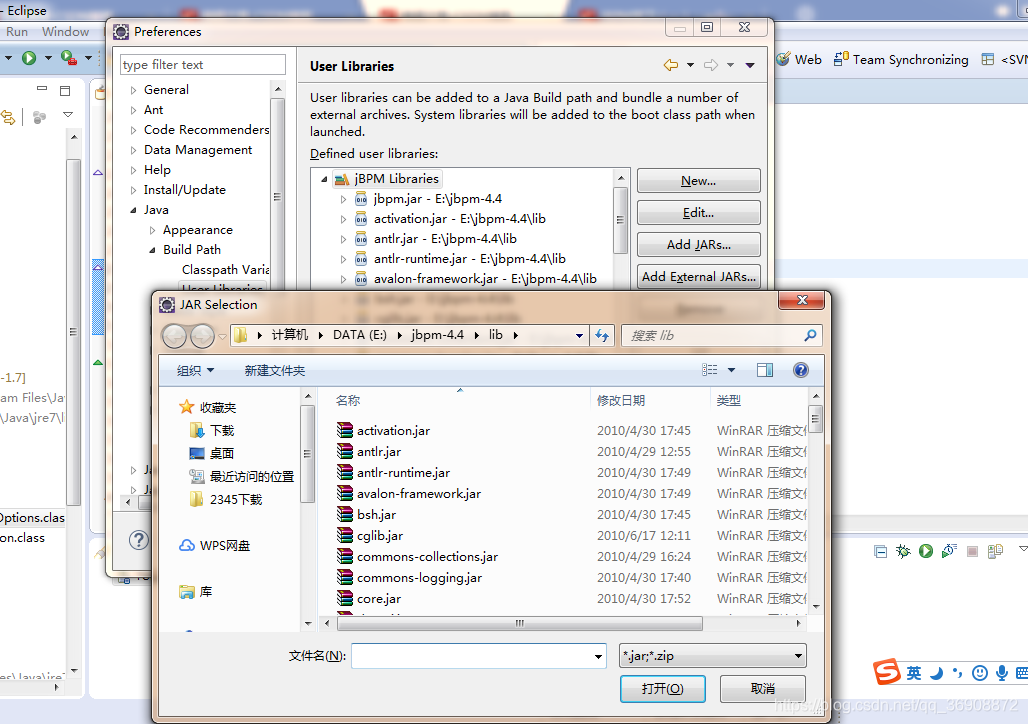Open WPS网盘 cloud drive

214,546
